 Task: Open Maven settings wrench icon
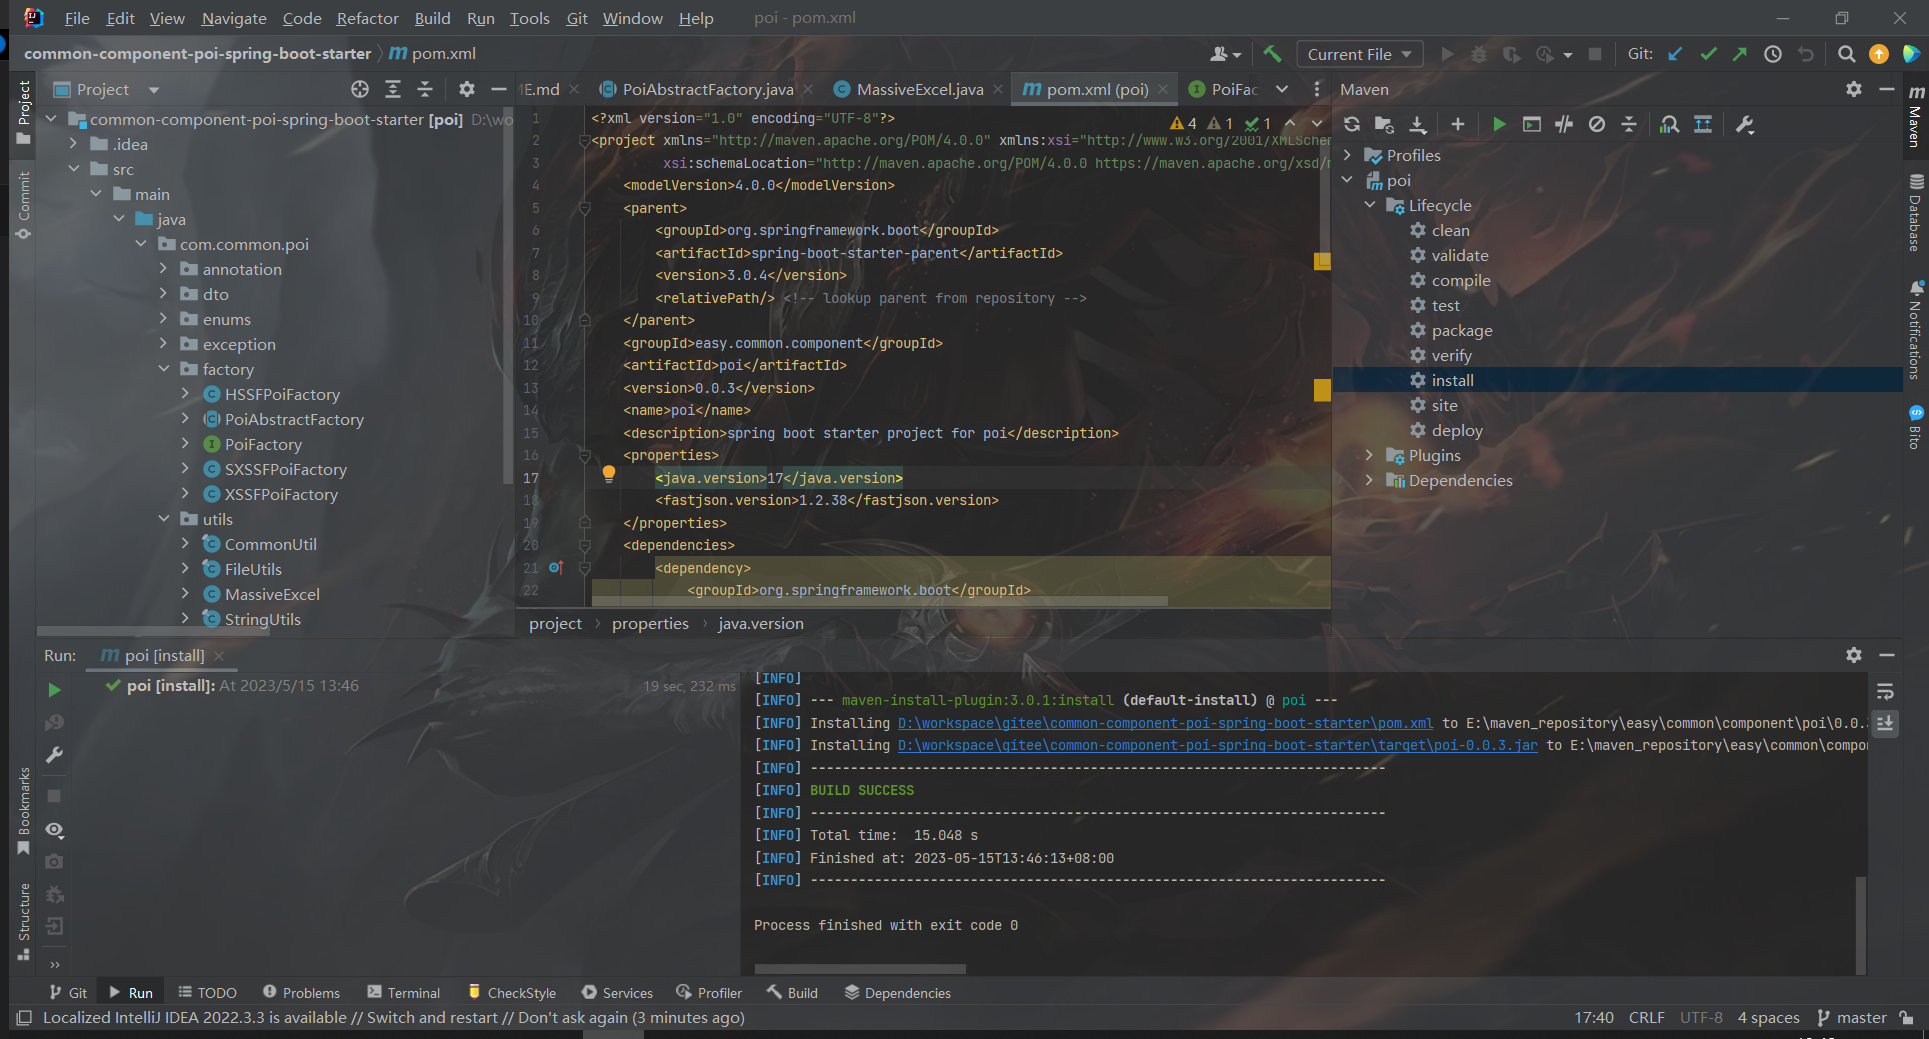click(1745, 124)
